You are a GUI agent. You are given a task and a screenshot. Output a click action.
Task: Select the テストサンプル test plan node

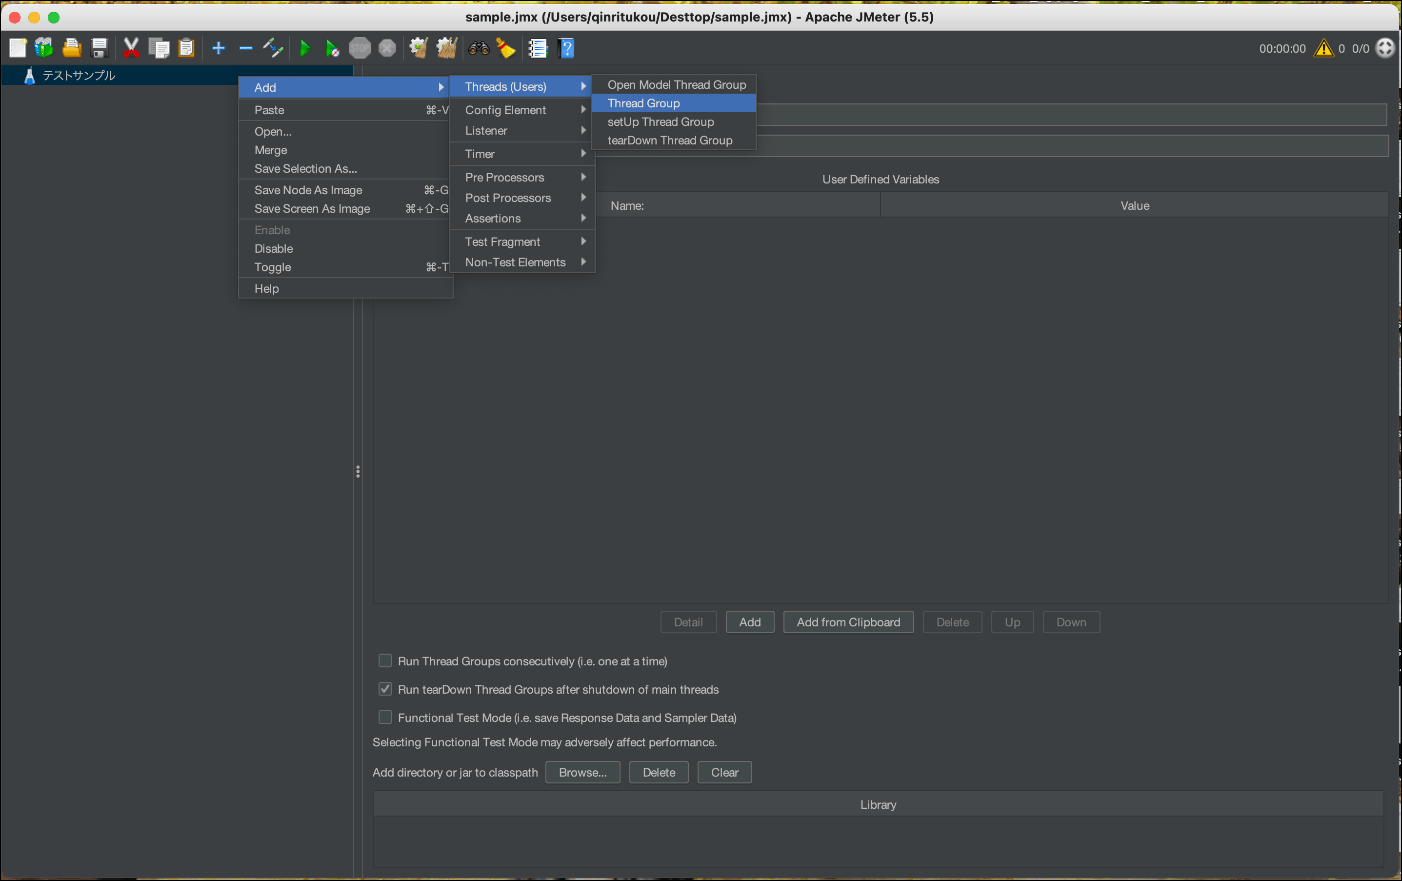tap(78, 75)
